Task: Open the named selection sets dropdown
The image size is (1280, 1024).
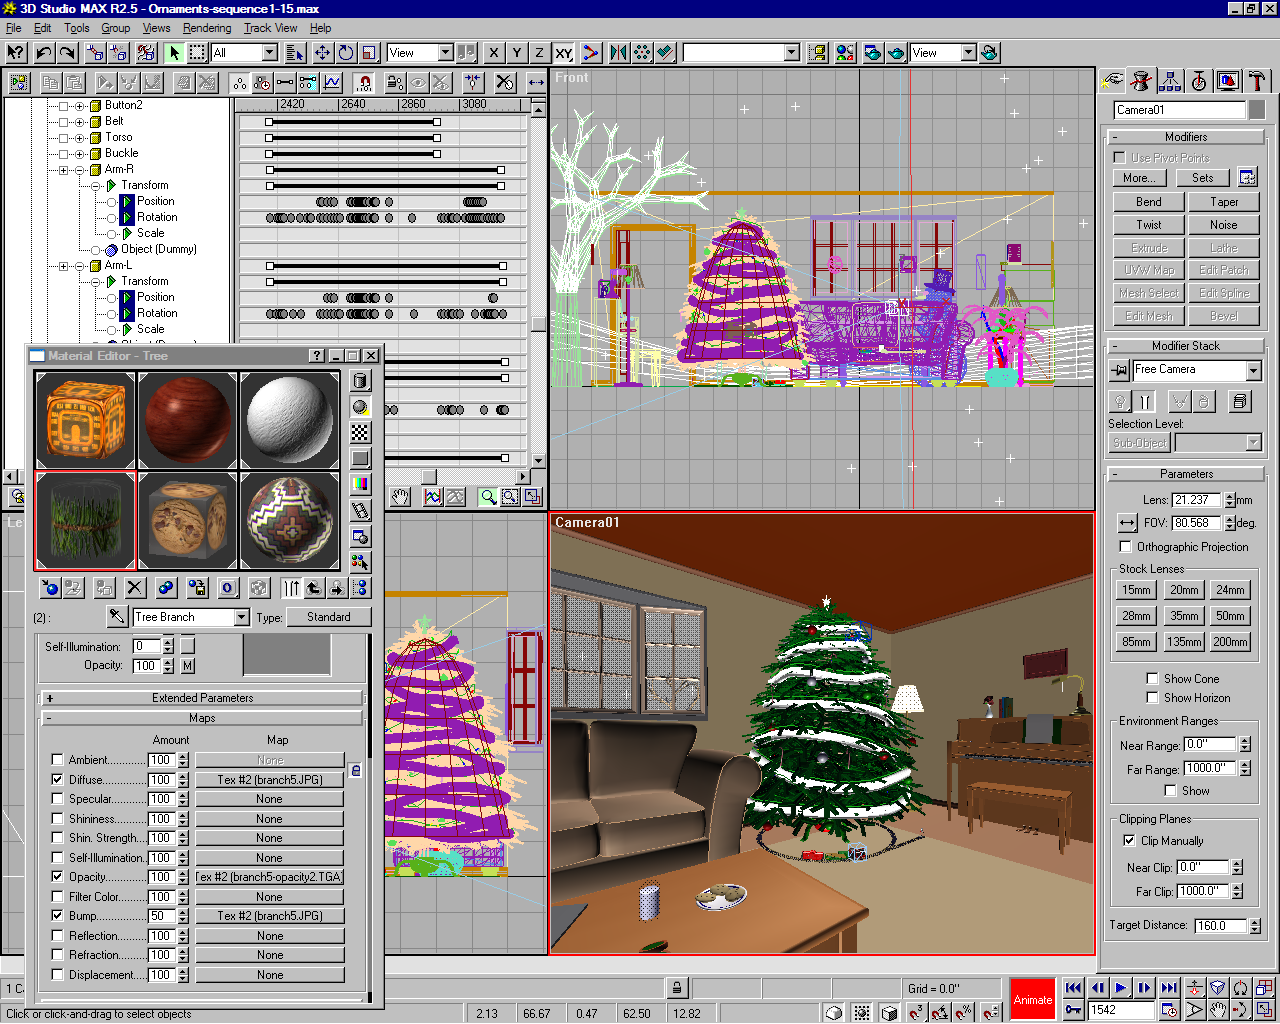Action: point(792,53)
